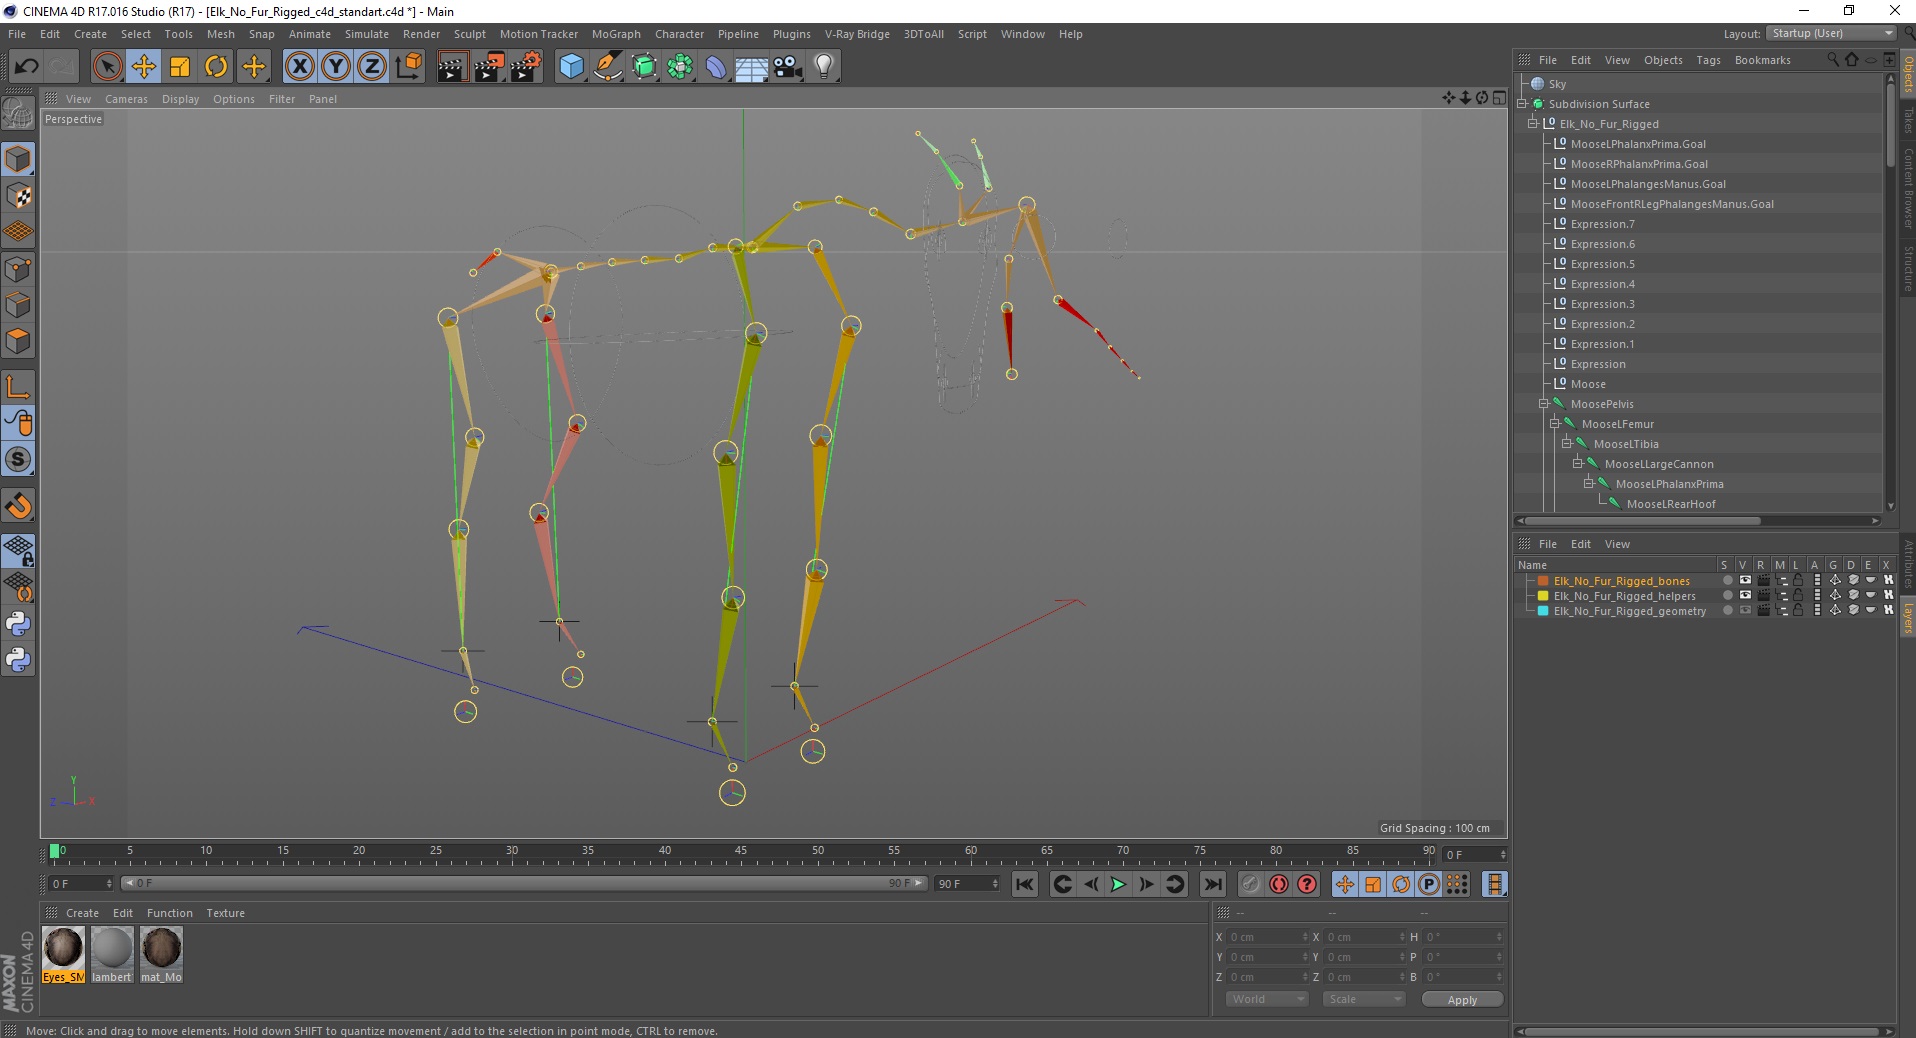Open the Sculpt menu
The width and height of the screenshot is (1916, 1038).
tap(469, 34)
